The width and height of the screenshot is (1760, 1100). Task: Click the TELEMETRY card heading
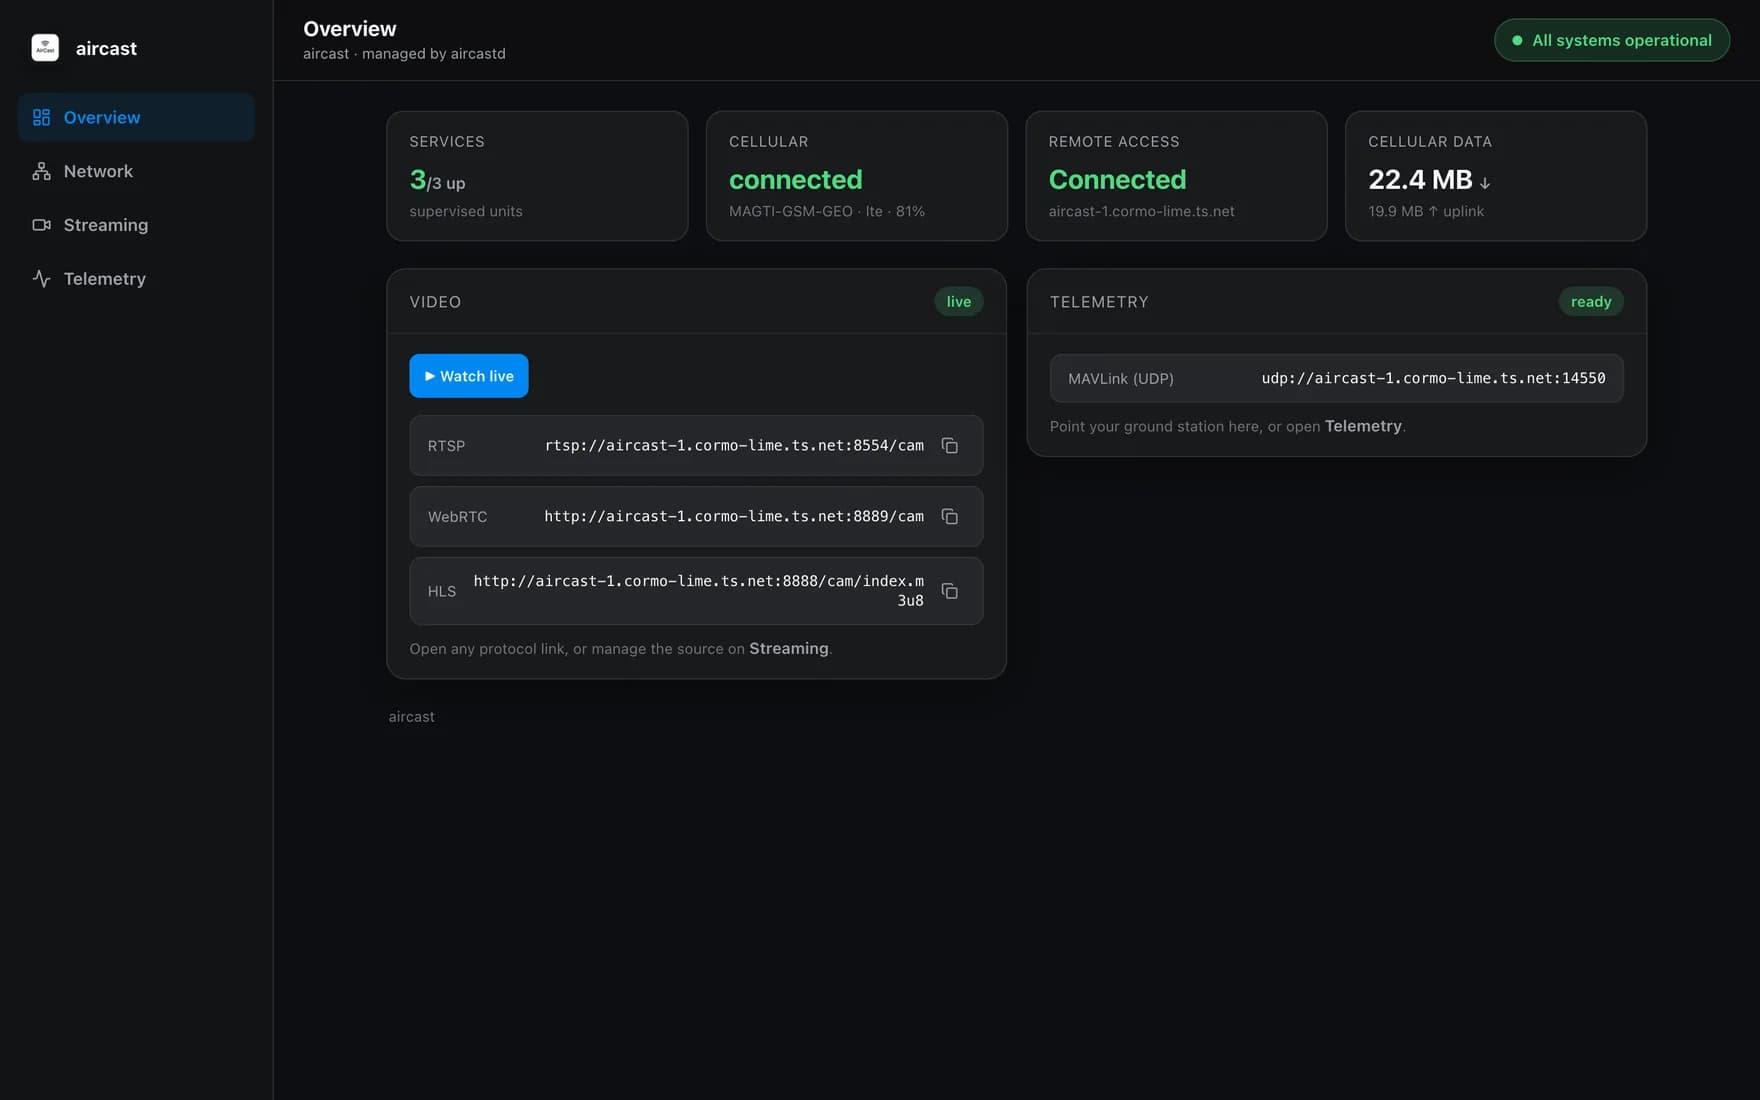click(x=1099, y=302)
